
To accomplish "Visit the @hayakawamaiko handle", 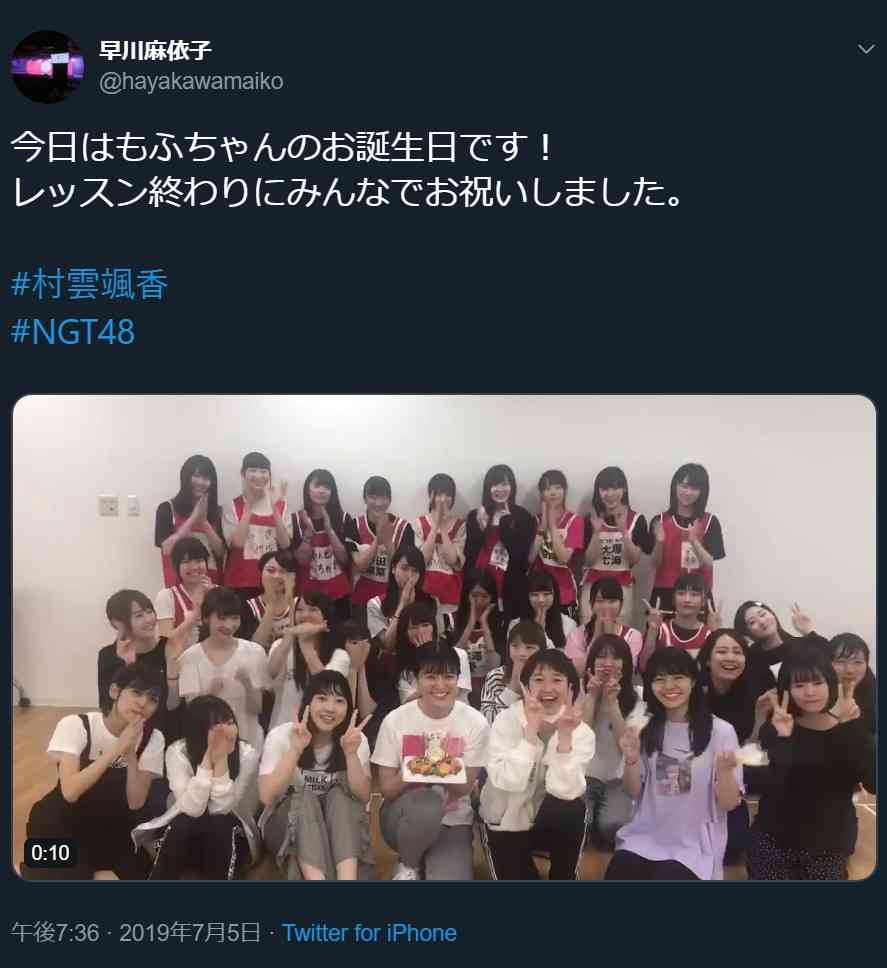I will pyautogui.click(x=191, y=81).
